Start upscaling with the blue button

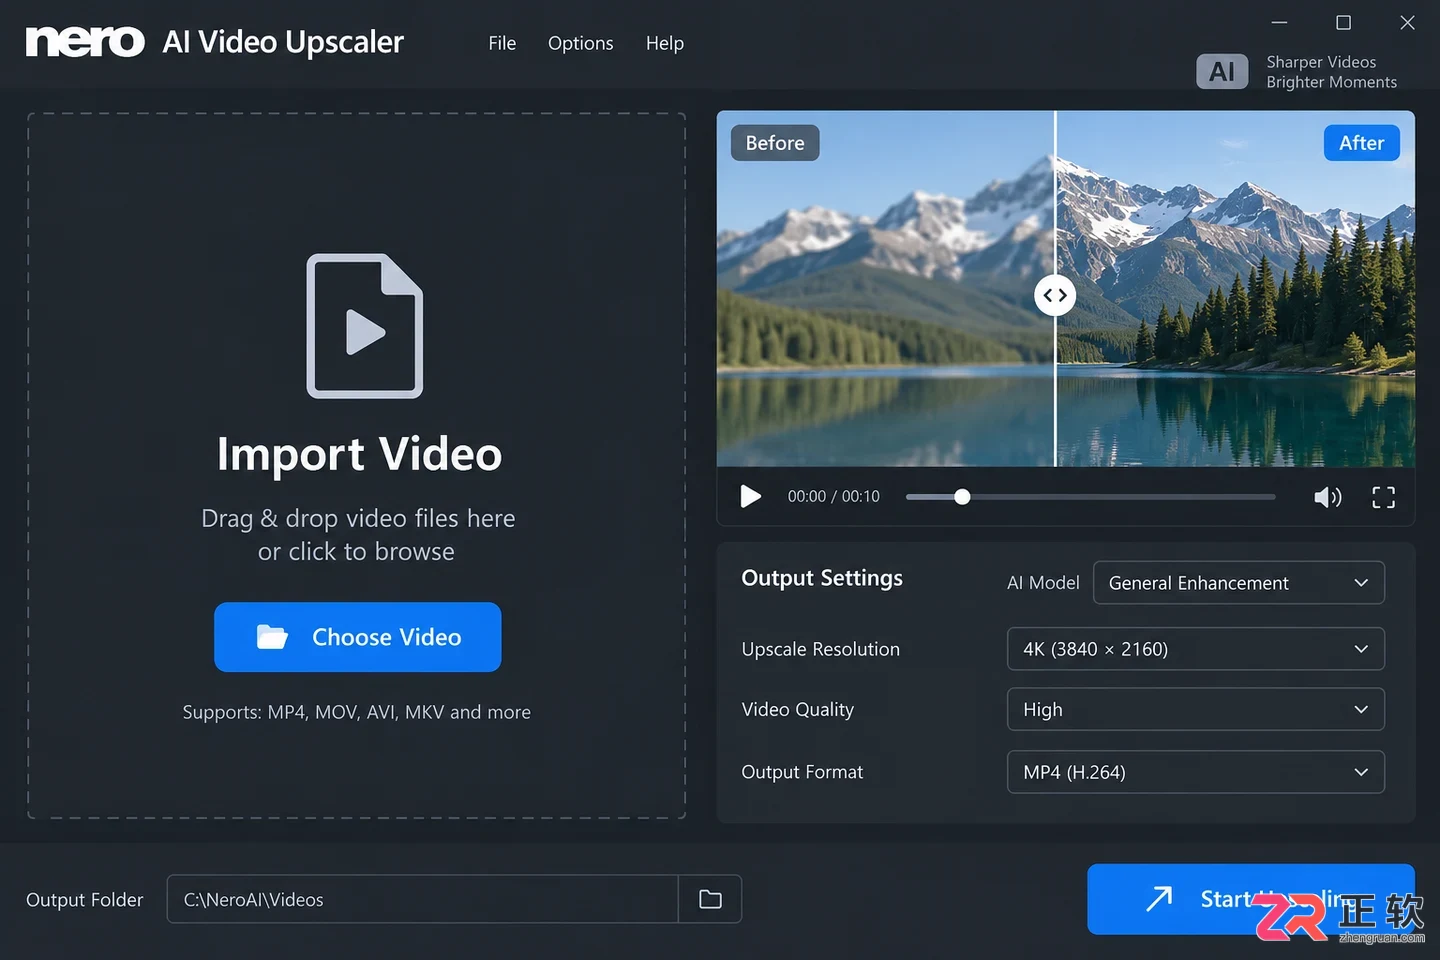pos(1251,899)
